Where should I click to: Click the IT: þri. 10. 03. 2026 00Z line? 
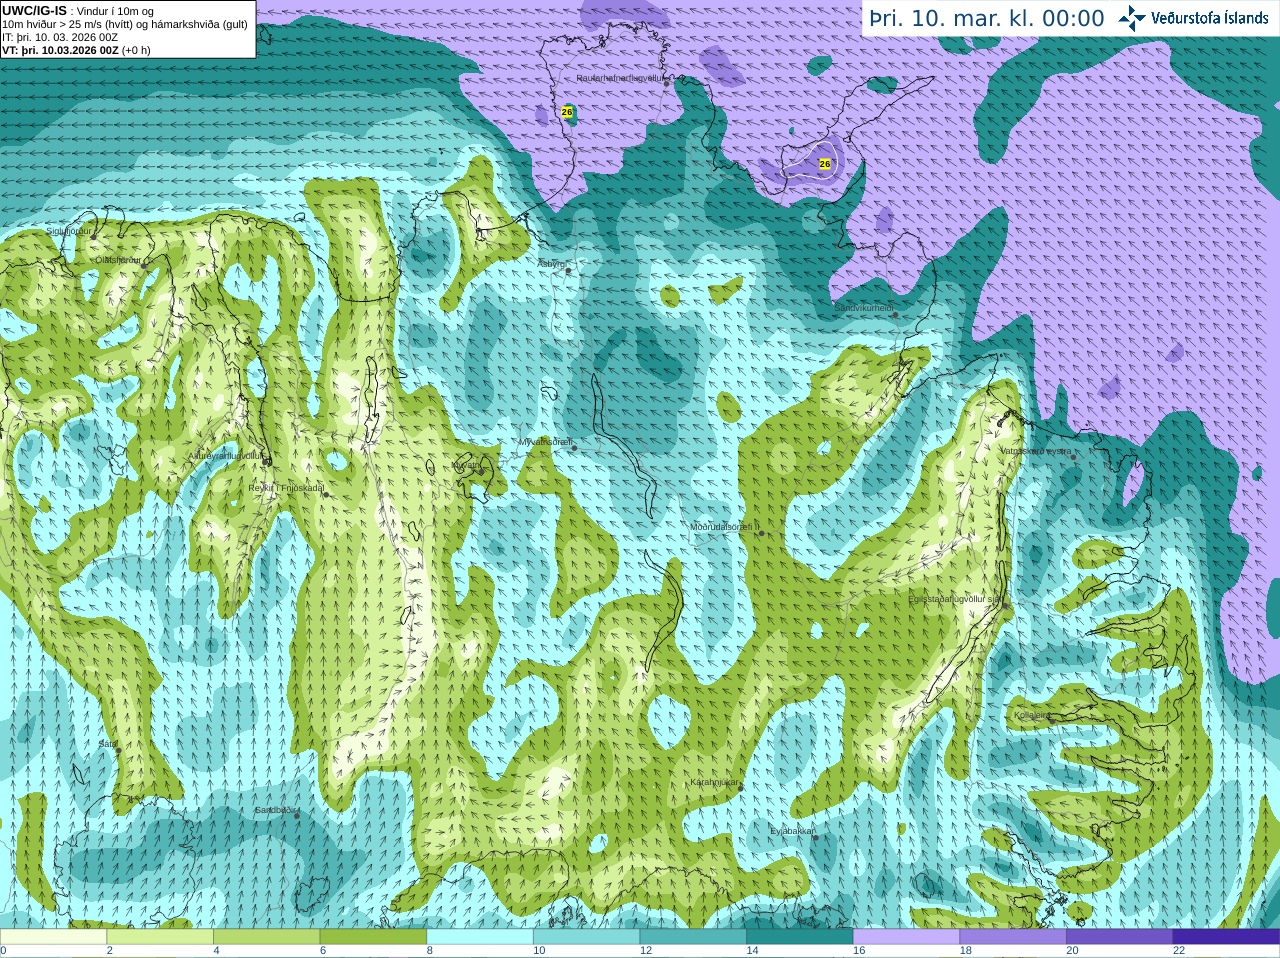click(x=60, y=37)
